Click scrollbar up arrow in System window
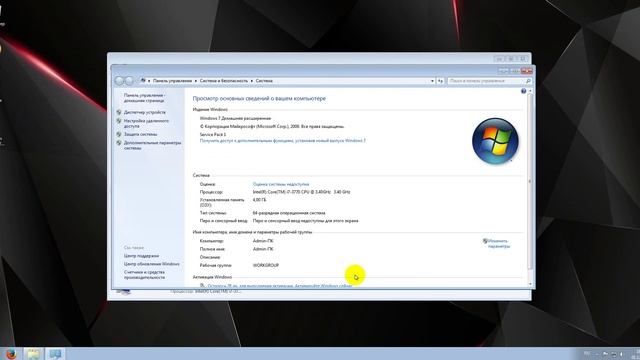Viewport: 640px width, 360px height. coord(530,91)
